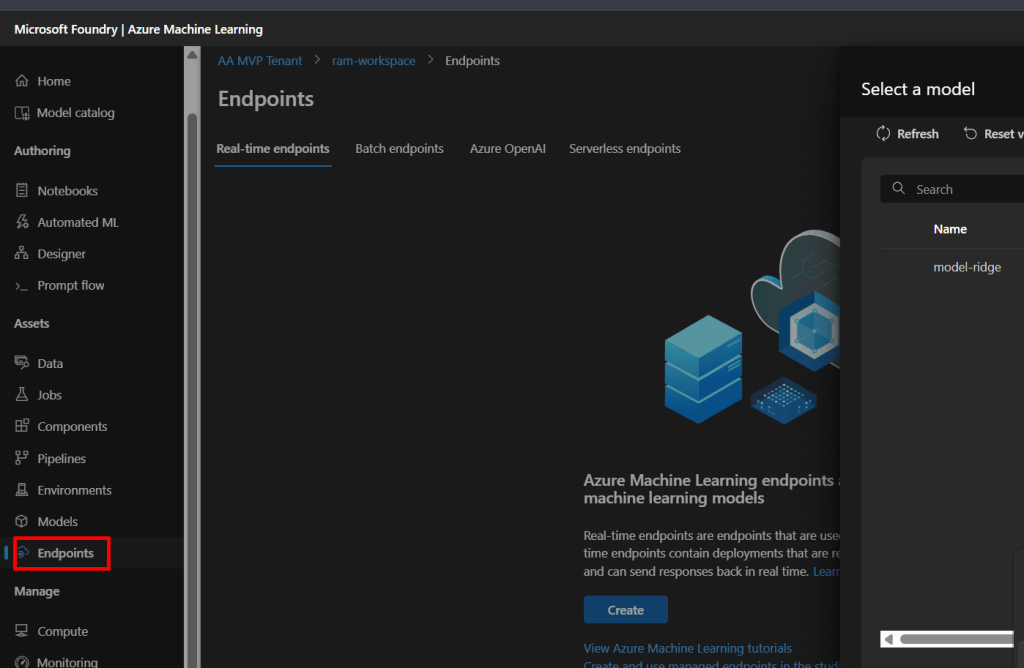This screenshot has width=1024, height=668.
Task: Click the Data asset icon
Action: pos(22,364)
